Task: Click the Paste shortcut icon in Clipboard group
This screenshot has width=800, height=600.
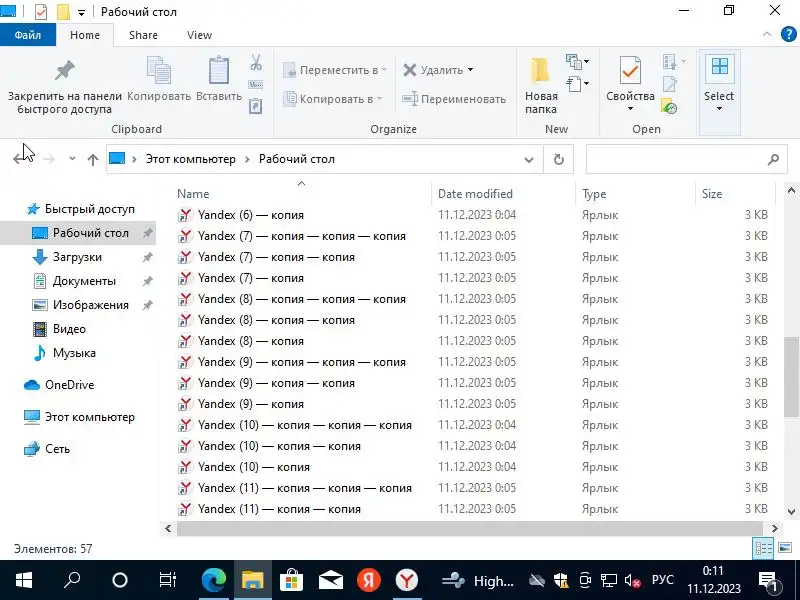Action: pos(256,106)
